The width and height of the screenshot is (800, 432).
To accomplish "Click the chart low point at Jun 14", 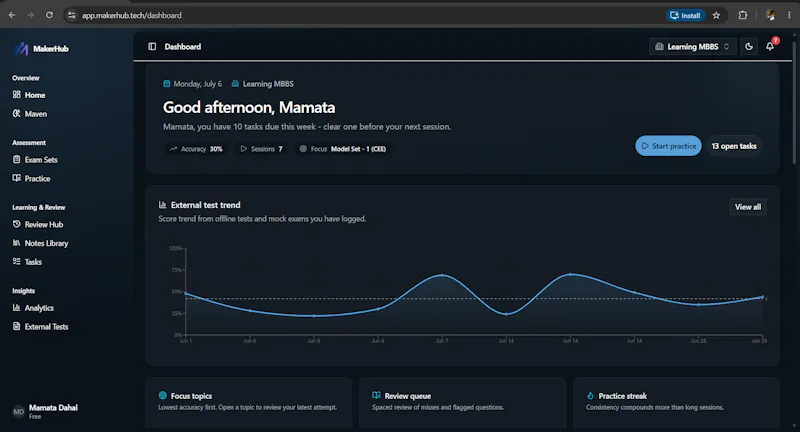I will [506, 314].
